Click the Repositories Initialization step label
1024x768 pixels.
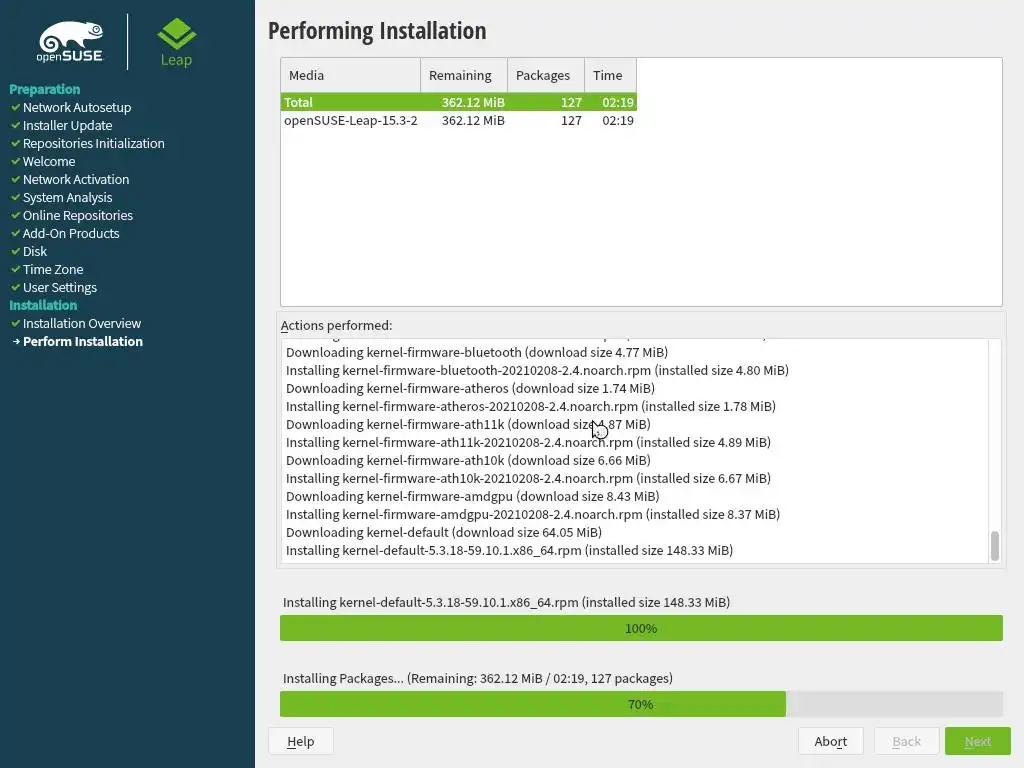click(x=93, y=143)
